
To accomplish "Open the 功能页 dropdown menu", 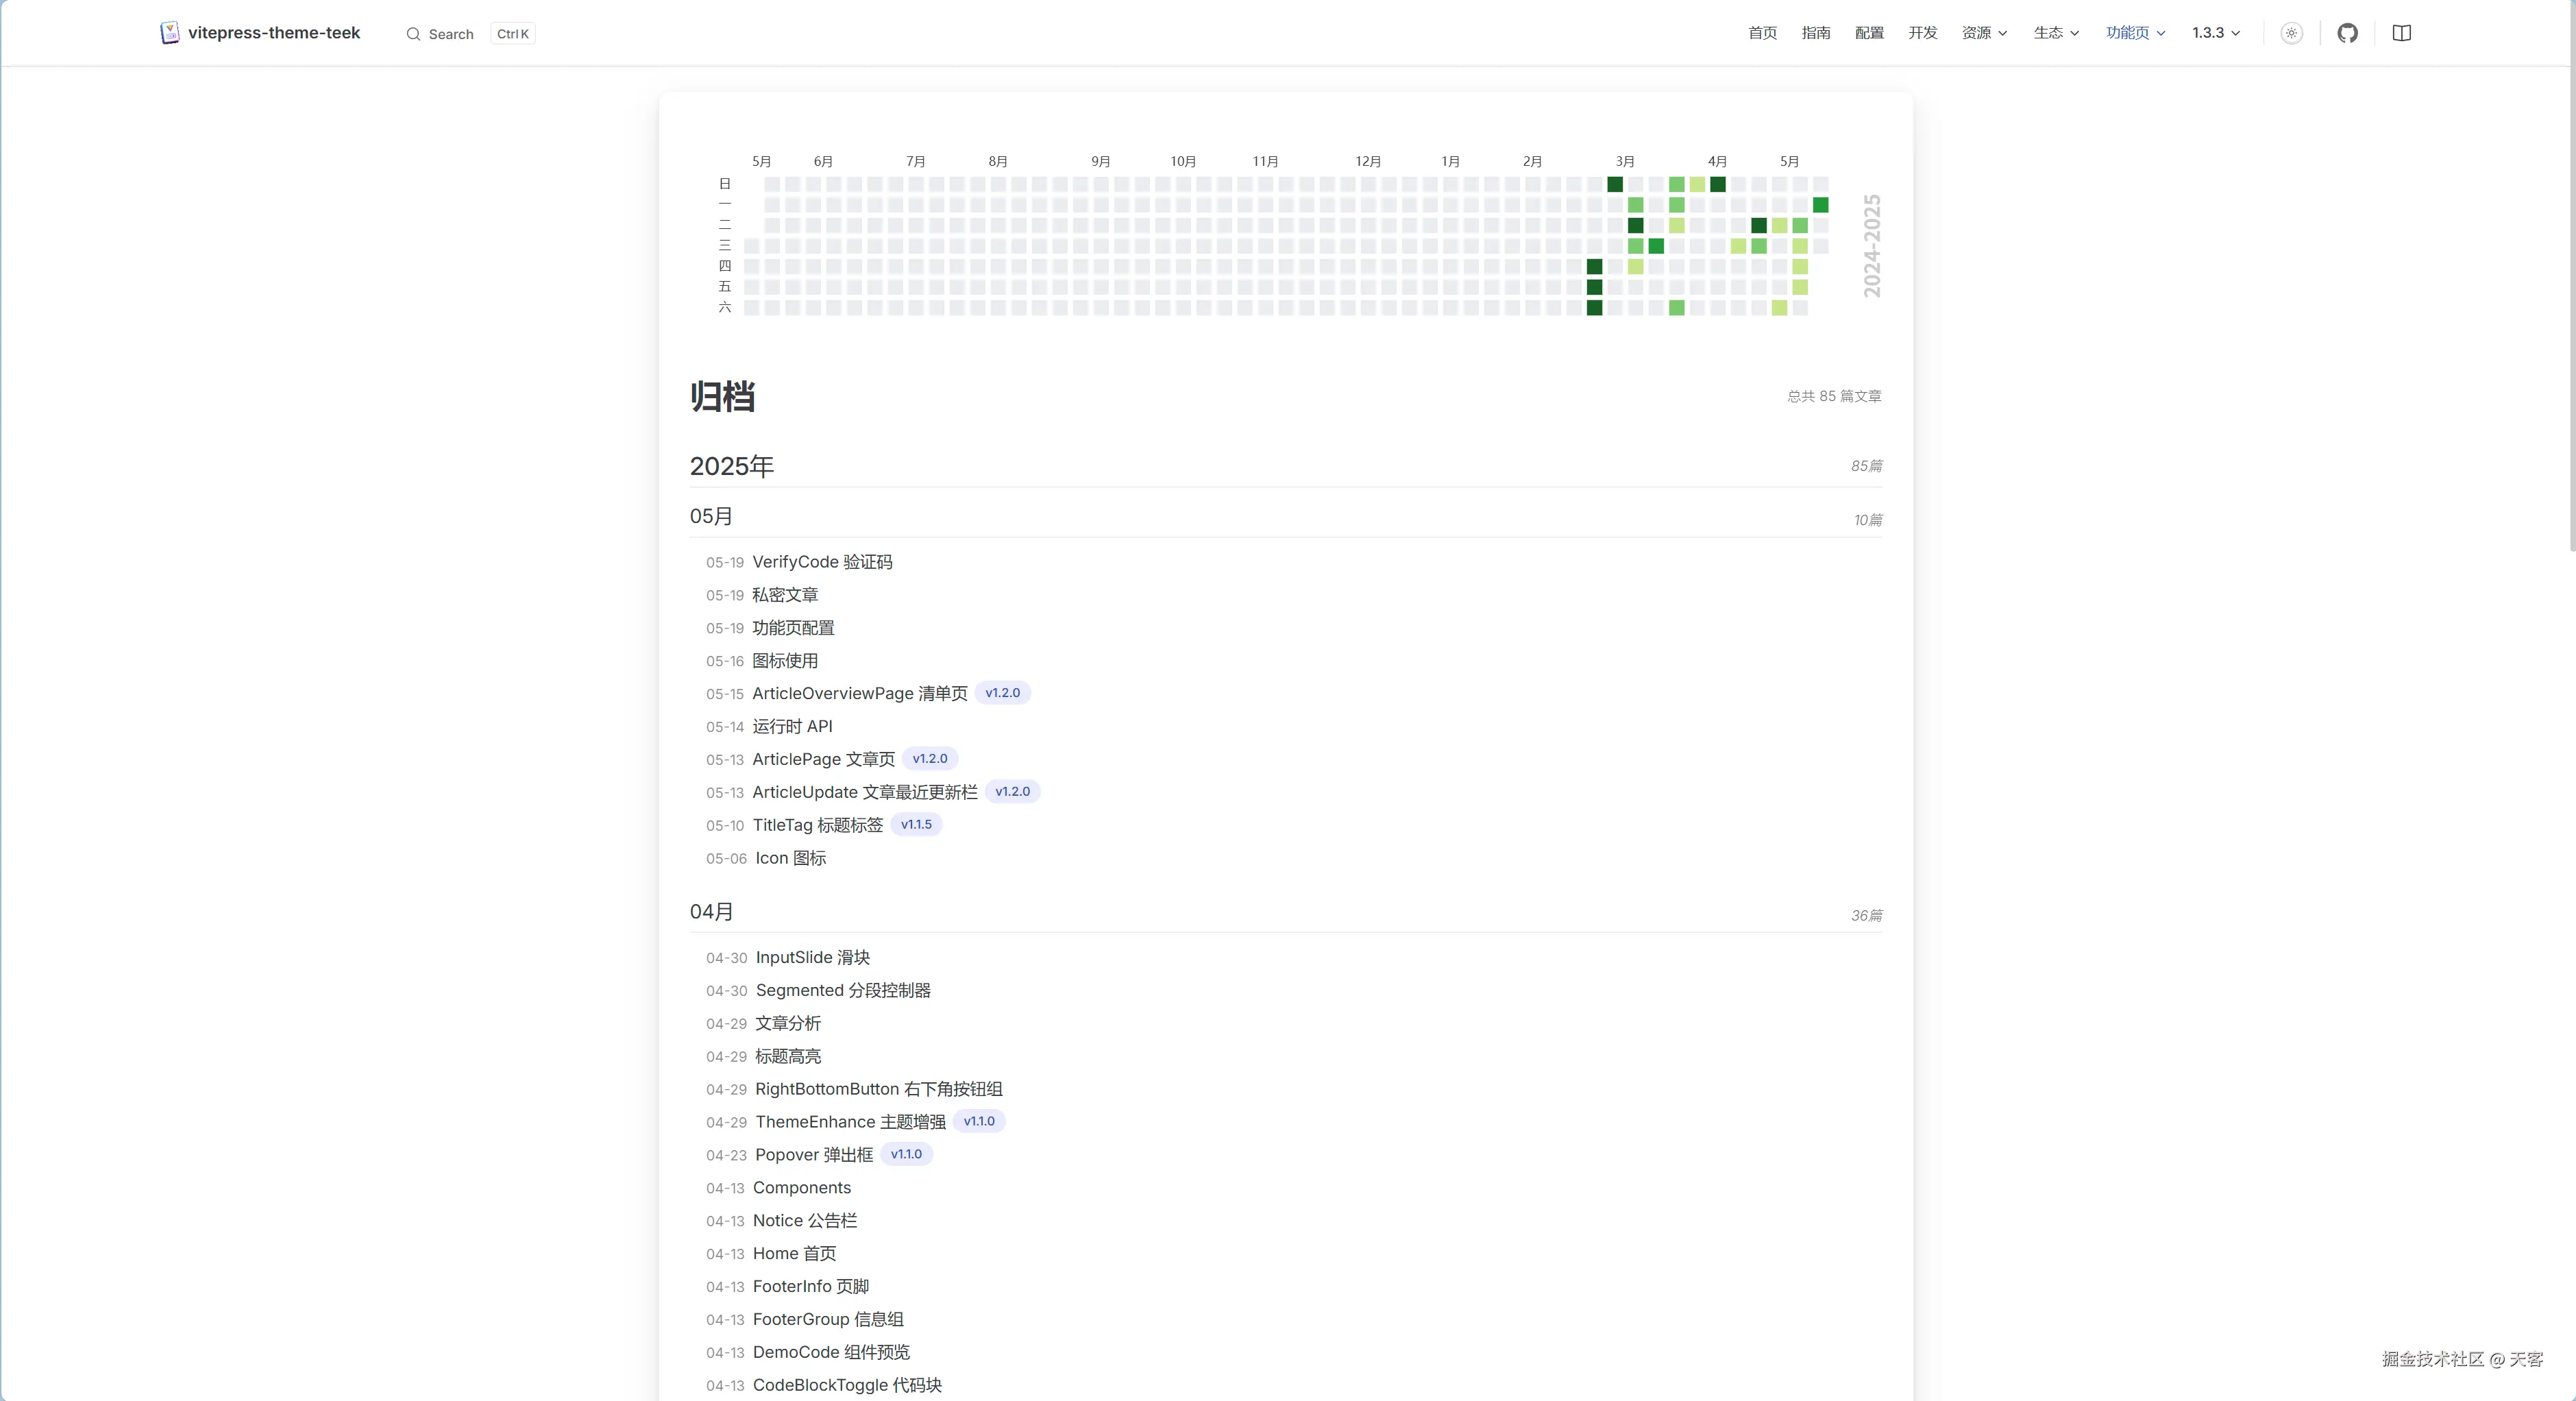I will [x=2135, y=33].
